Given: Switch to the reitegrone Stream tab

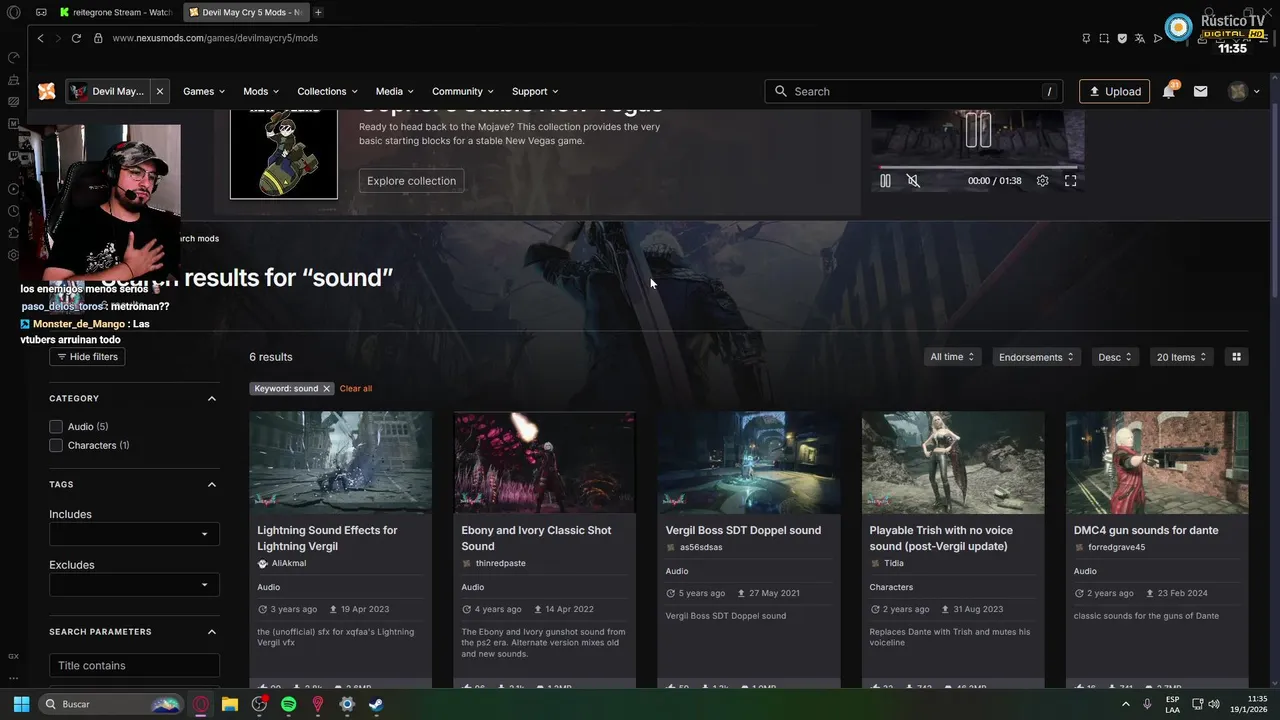Looking at the screenshot, I should pyautogui.click(x=115, y=12).
